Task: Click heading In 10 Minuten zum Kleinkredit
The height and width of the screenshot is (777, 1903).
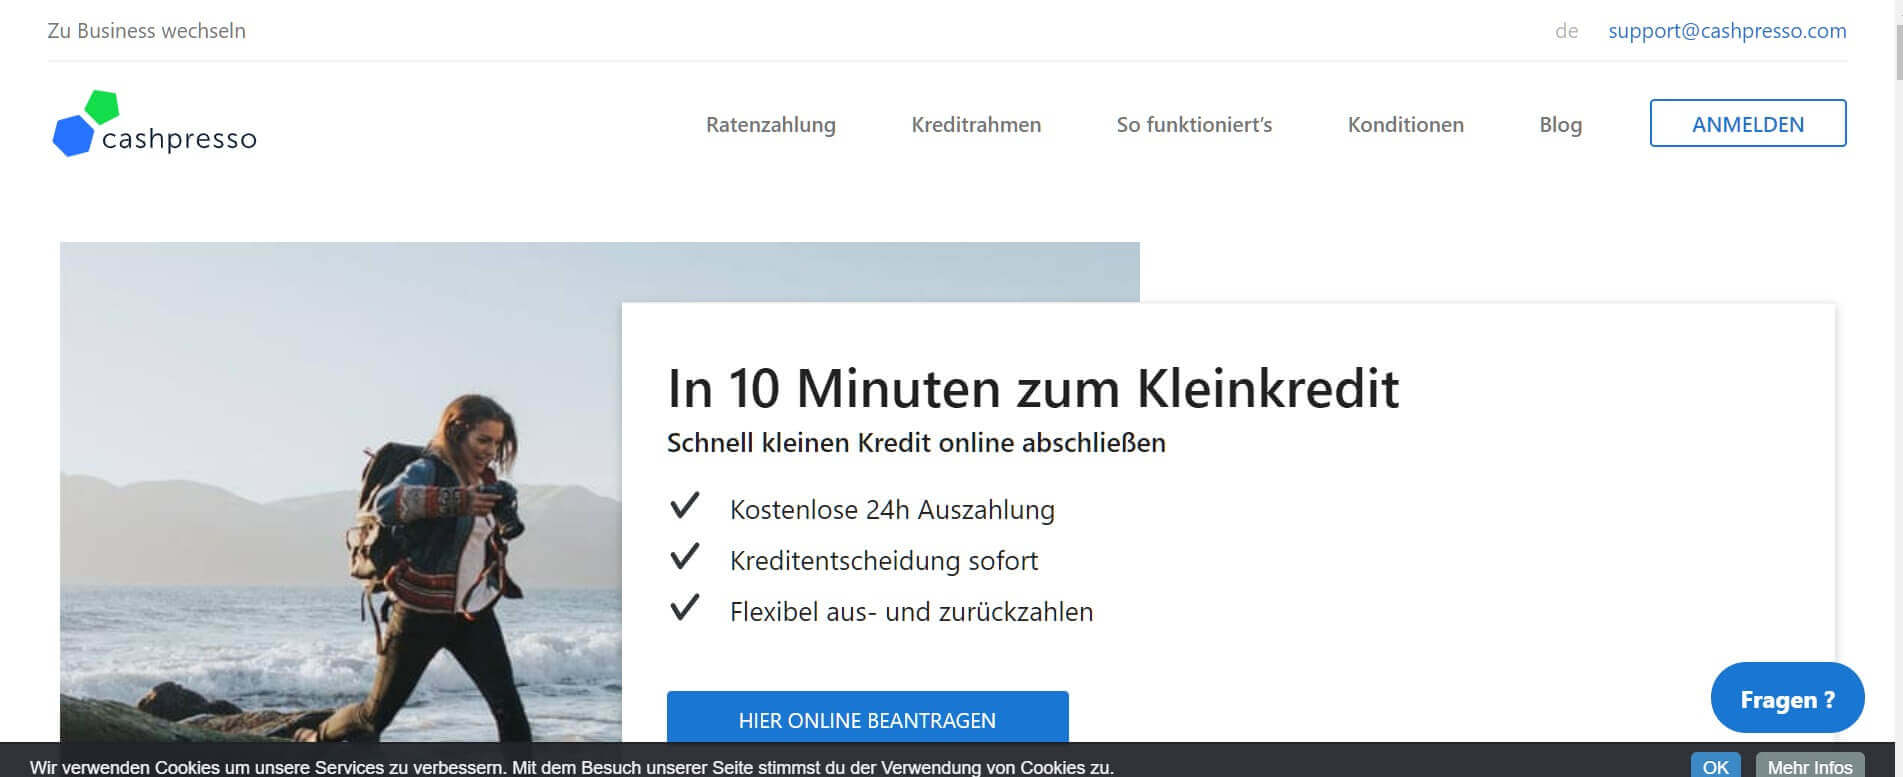Action: point(1033,388)
